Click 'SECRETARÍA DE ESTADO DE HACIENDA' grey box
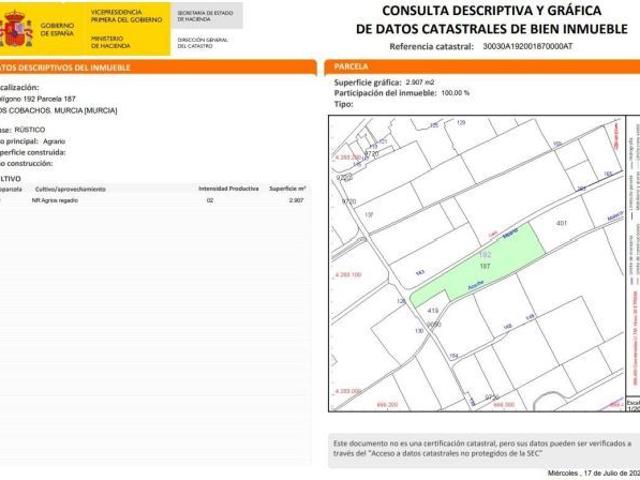 (x=206, y=16)
